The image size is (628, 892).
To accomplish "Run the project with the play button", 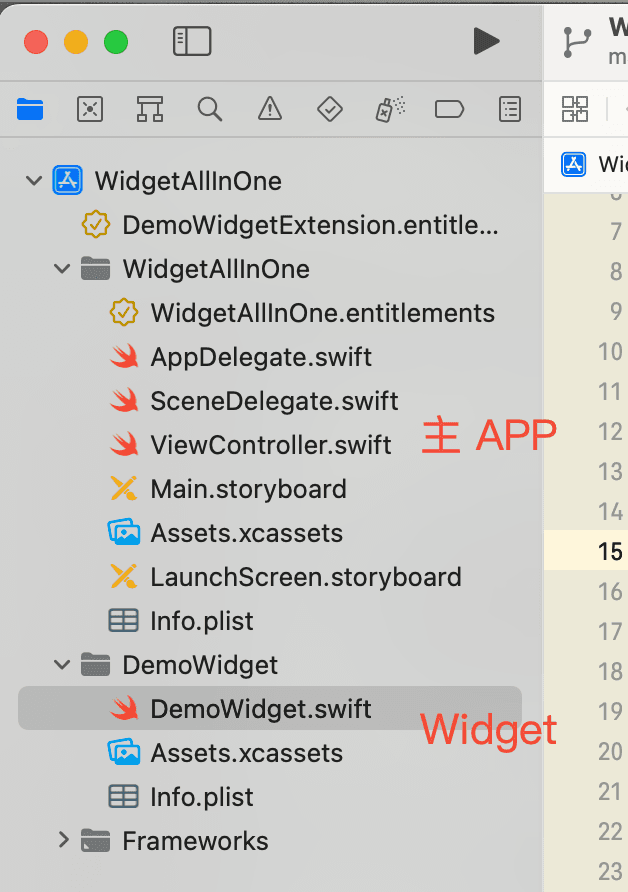I will tap(486, 42).
